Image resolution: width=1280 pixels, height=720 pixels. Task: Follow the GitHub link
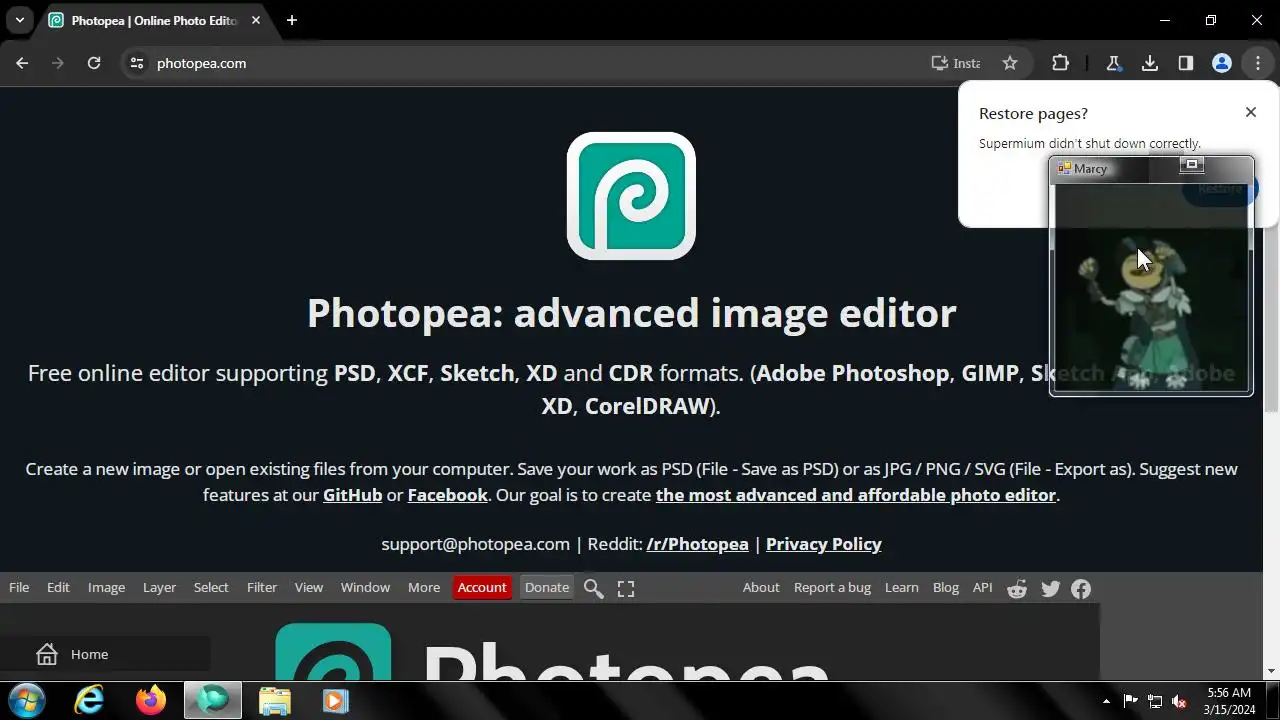pos(353,495)
